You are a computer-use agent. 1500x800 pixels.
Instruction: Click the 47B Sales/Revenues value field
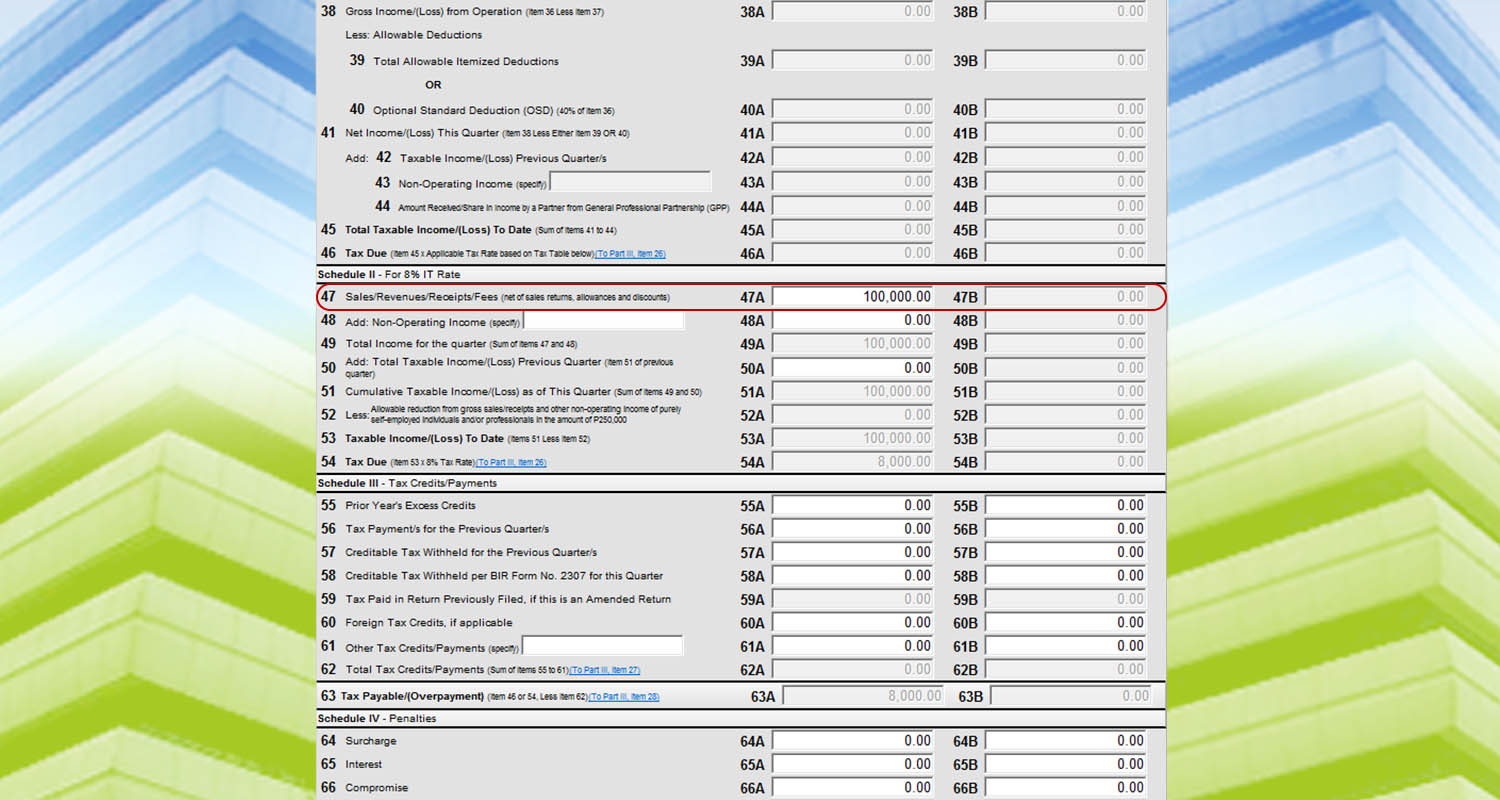[1066, 297]
